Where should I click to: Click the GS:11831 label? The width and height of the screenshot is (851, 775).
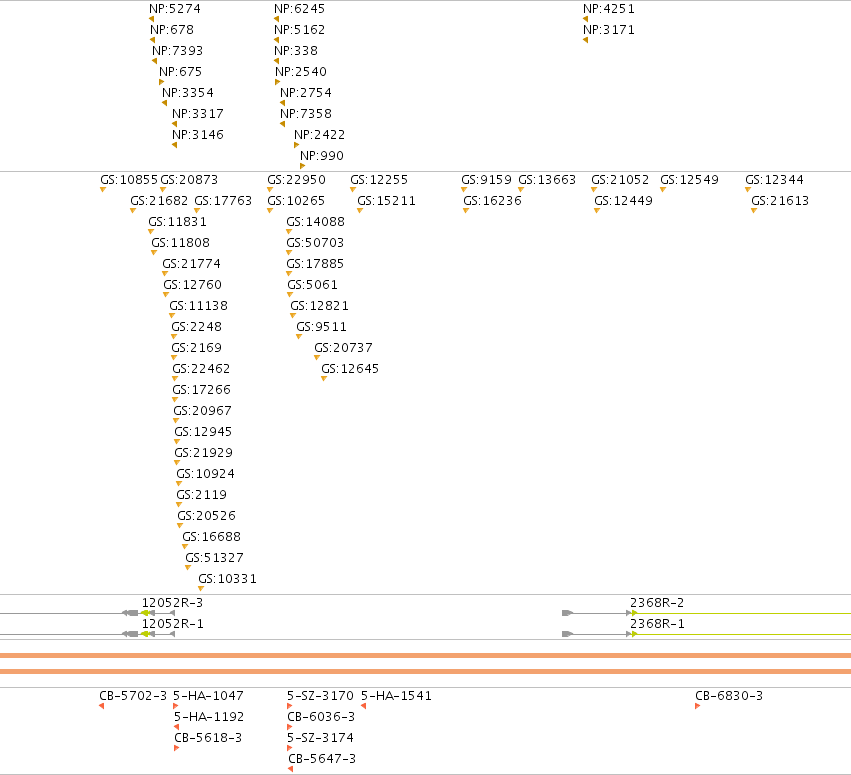click(177, 222)
